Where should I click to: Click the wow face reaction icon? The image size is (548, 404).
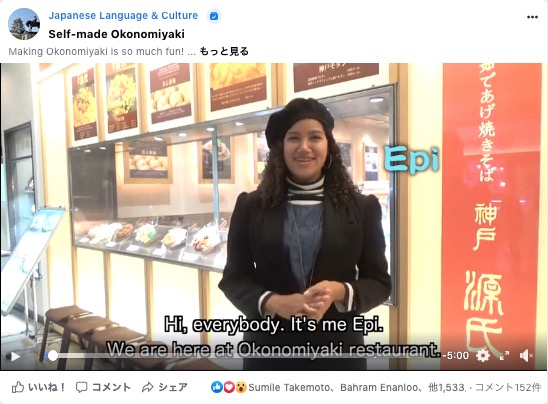click(240, 387)
